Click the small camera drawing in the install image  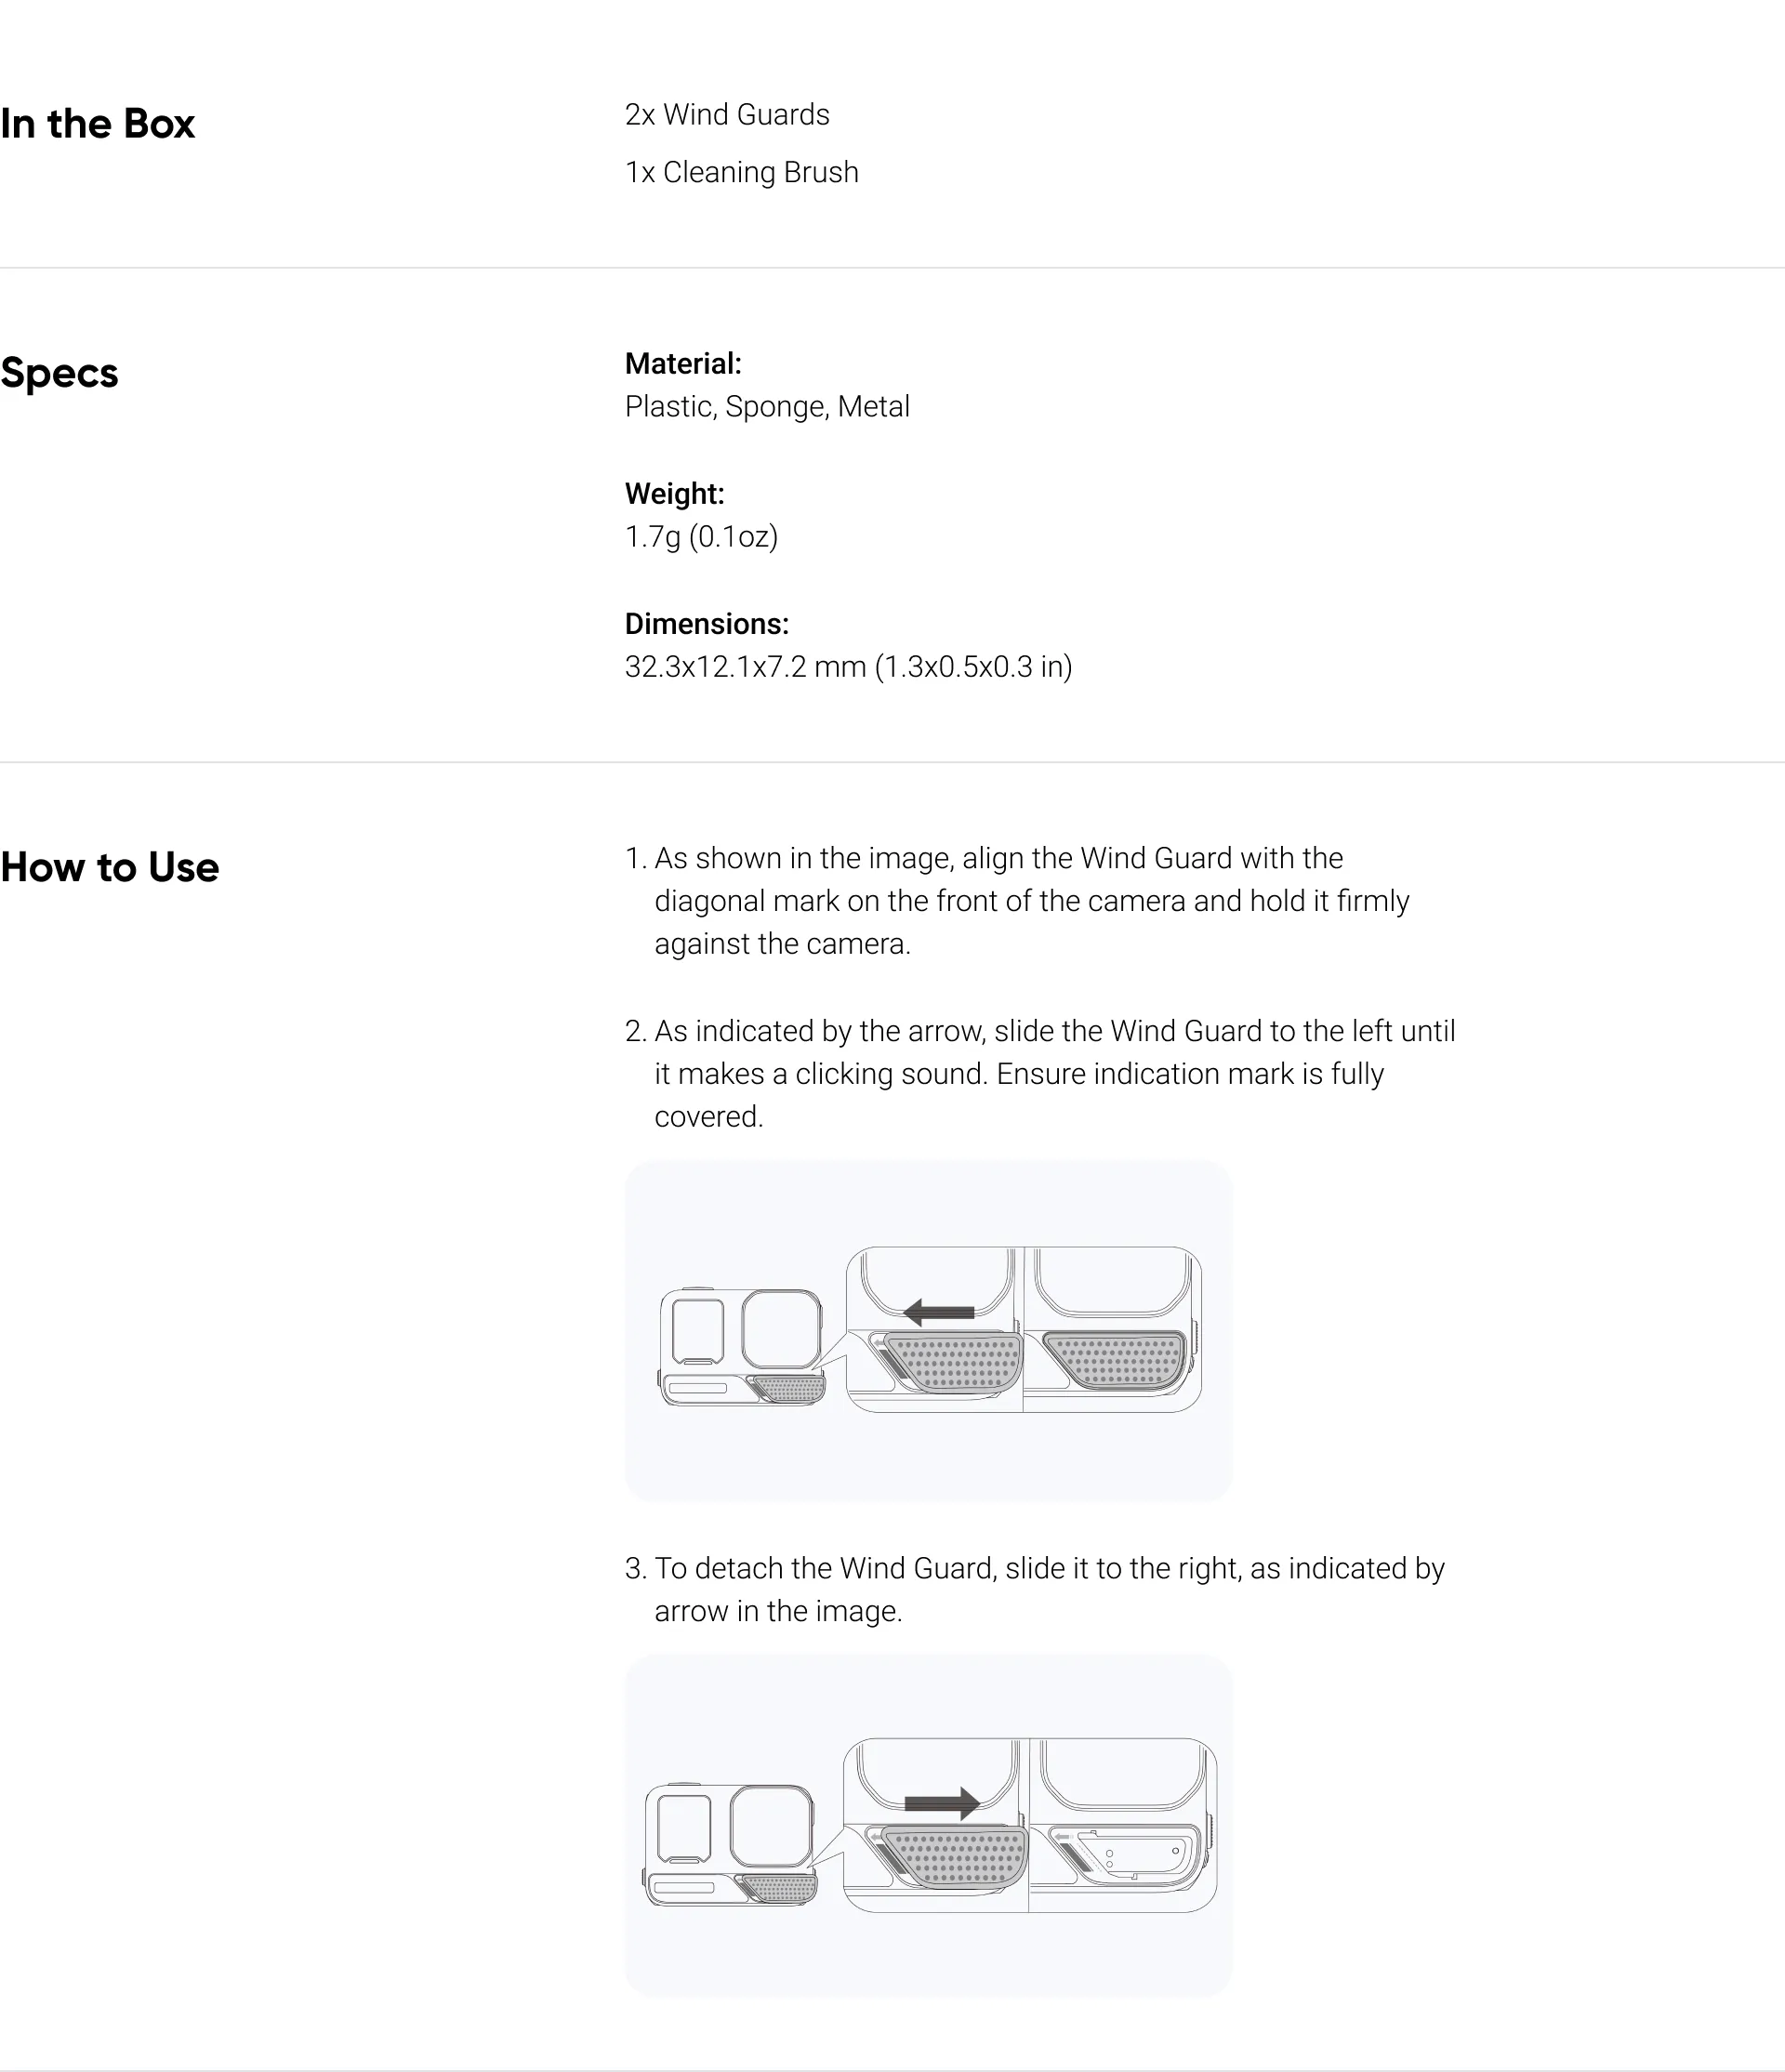click(742, 1346)
